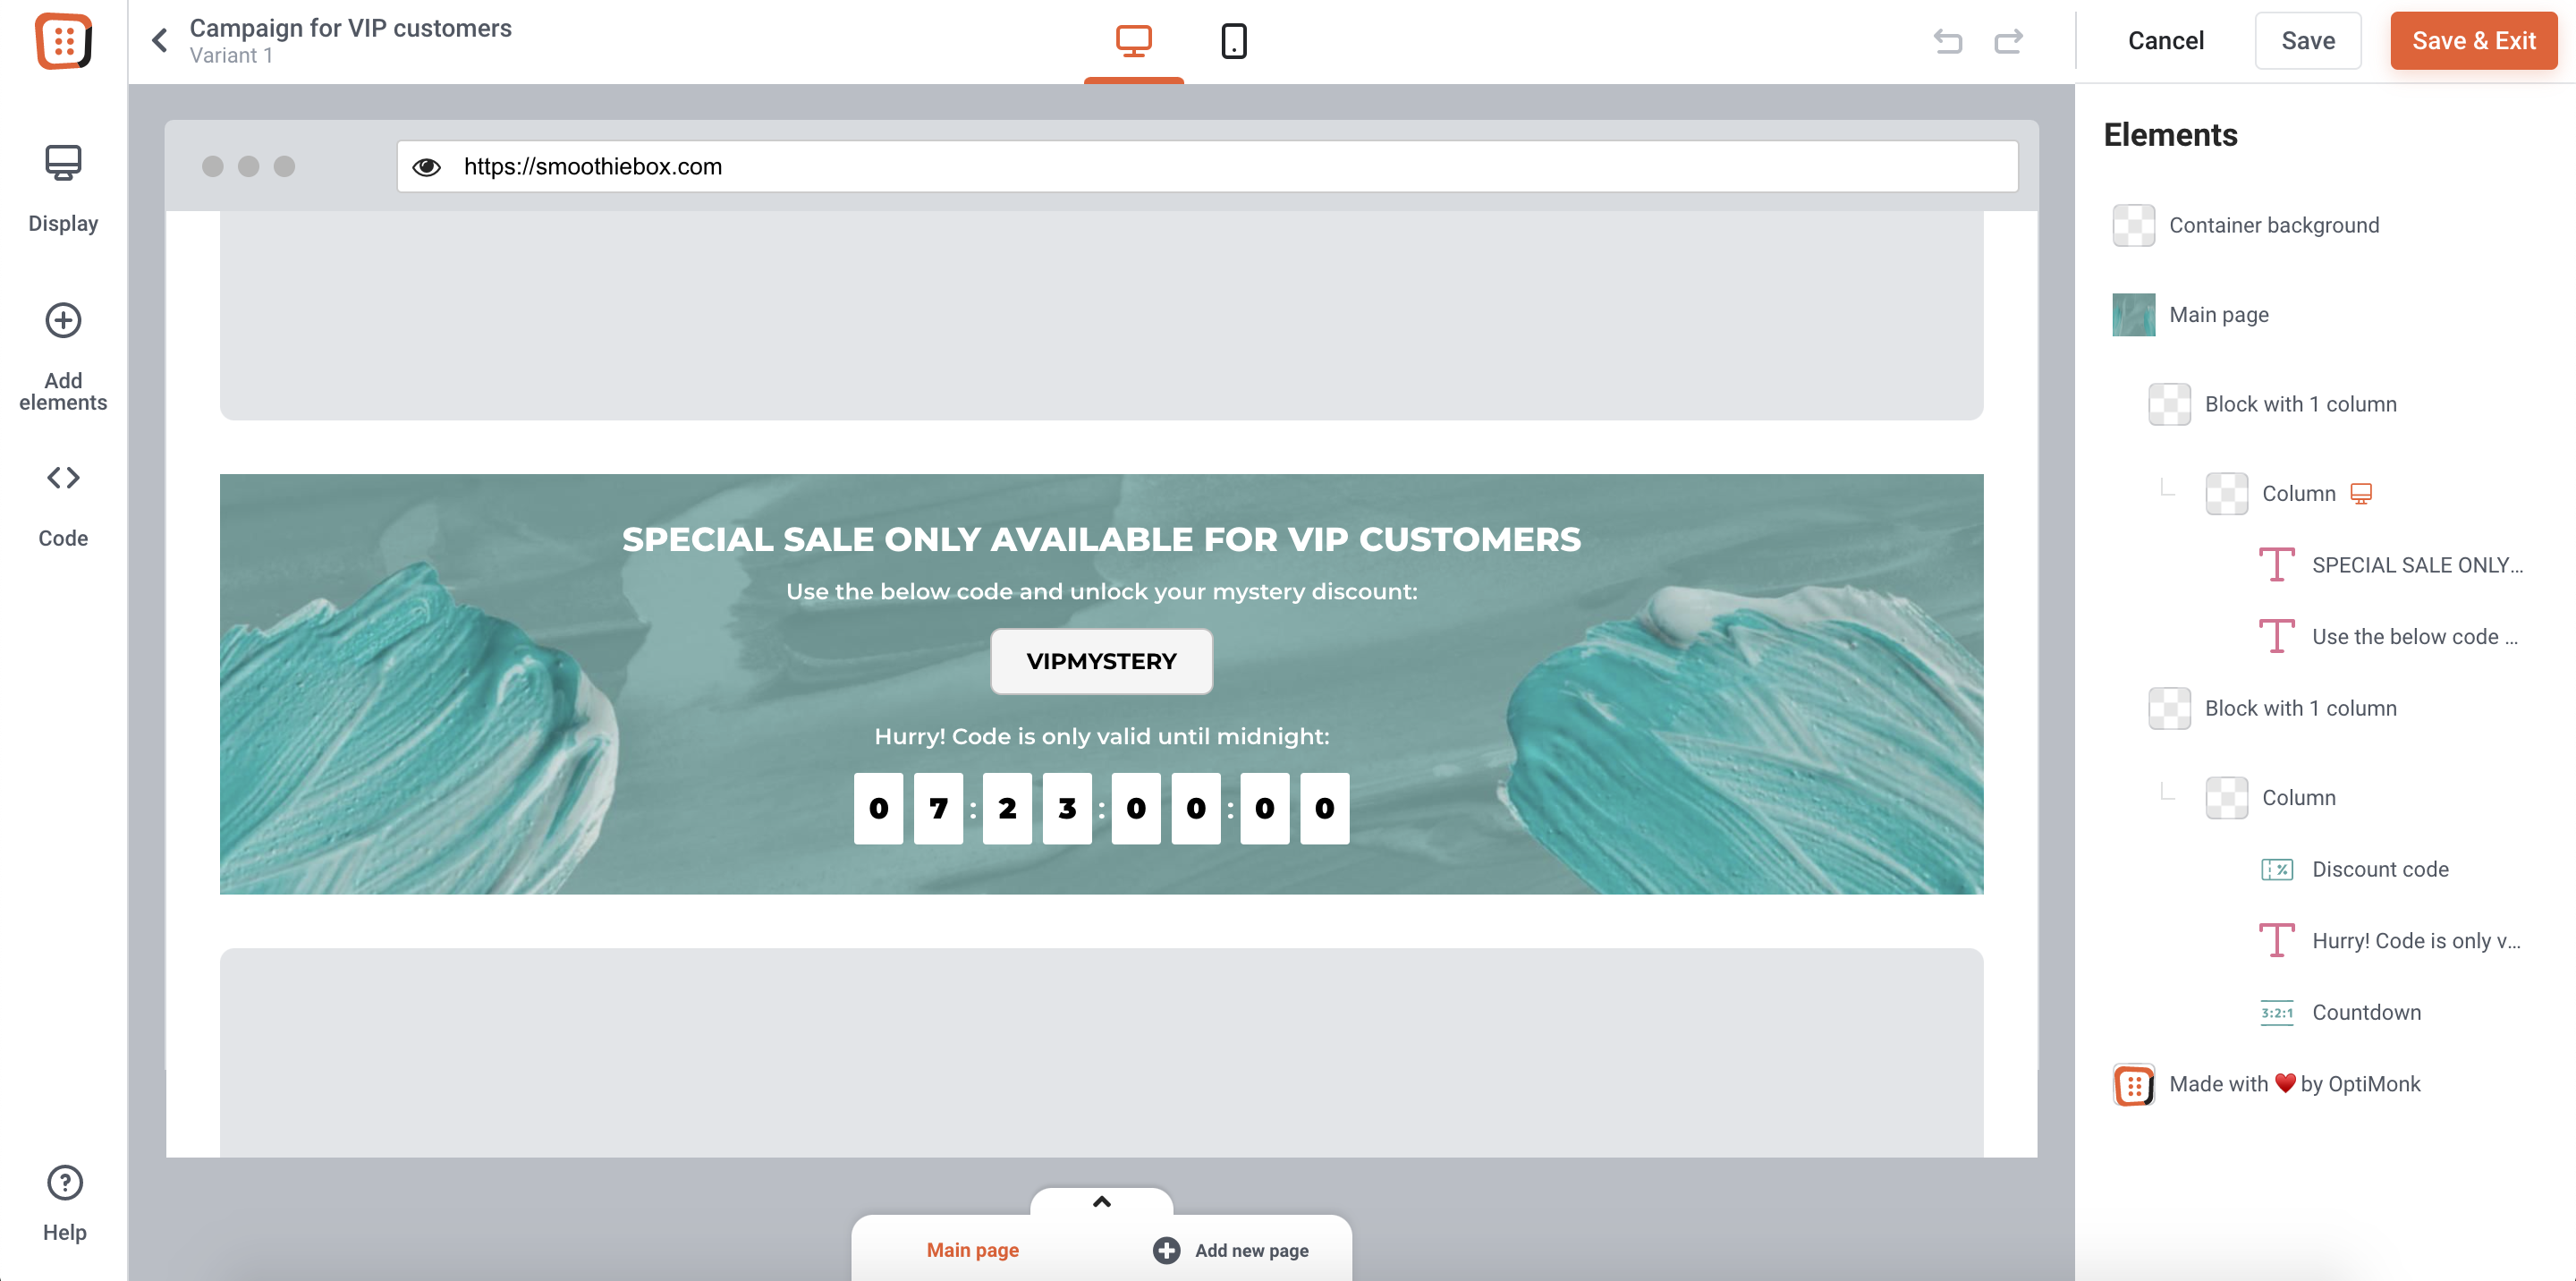The image size is (2576, 1281).
Task: Open the Help question mark icon
Action: click(64, 1183)
